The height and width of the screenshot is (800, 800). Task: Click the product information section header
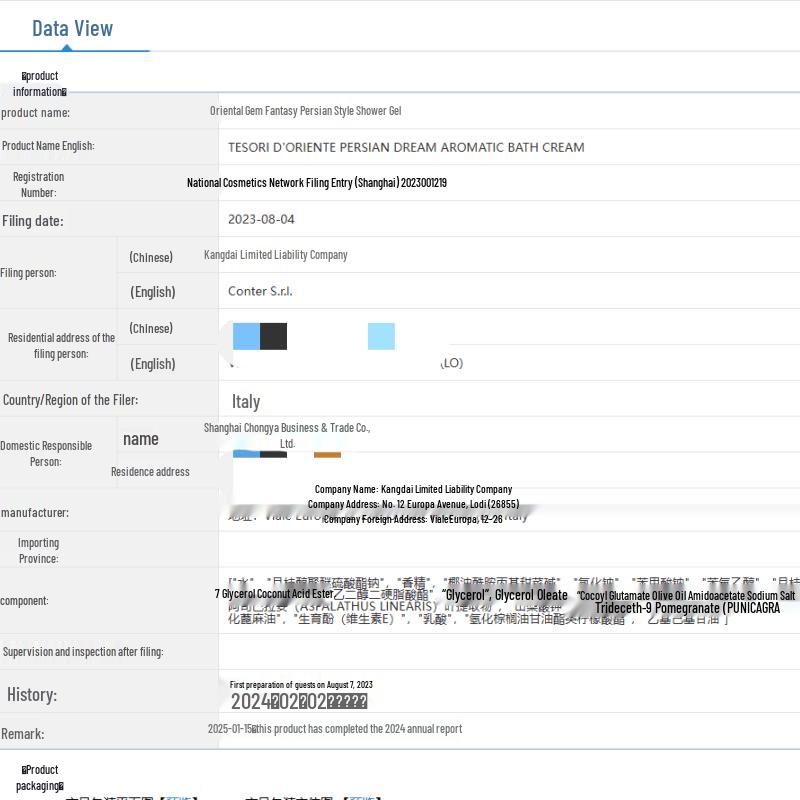click(40, 84)
